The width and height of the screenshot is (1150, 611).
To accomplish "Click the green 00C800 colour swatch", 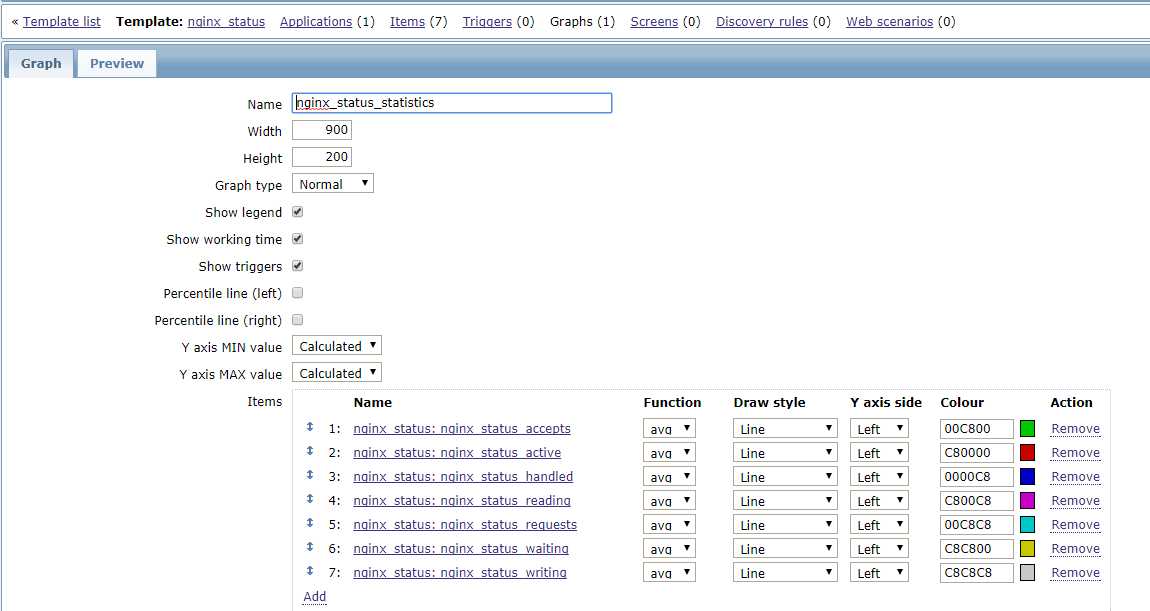I will coord(1028,428).
